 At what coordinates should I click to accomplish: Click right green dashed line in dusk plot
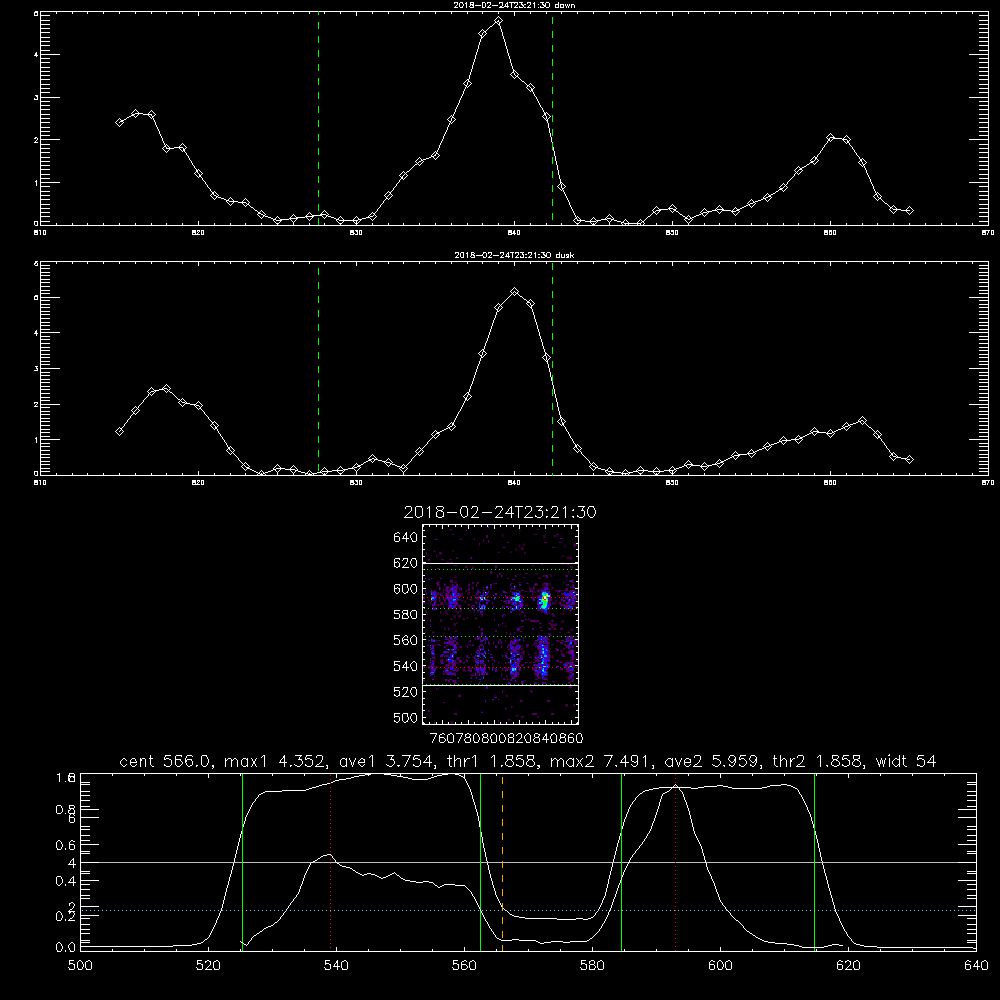tap(552, 369)
